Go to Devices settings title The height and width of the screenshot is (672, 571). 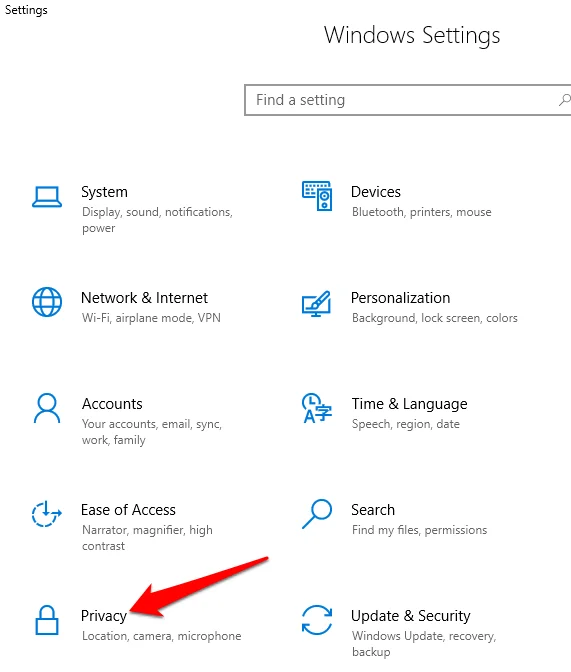pos(376,192)
